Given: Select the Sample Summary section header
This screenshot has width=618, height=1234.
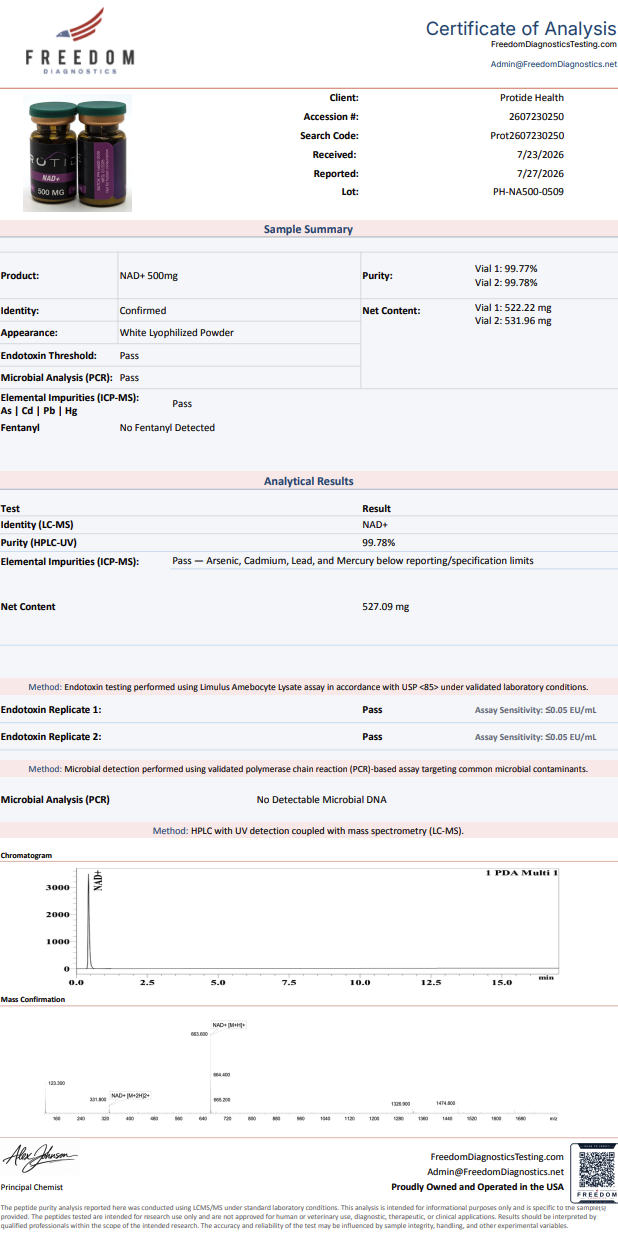Looking at the screenshot, I should 308,229.
